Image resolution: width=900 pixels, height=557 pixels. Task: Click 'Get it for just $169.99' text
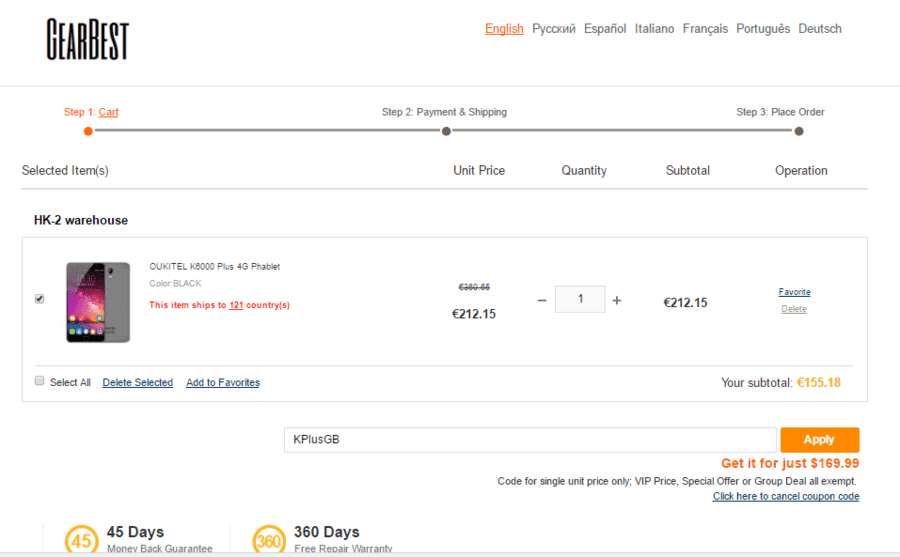click(790, 463)
